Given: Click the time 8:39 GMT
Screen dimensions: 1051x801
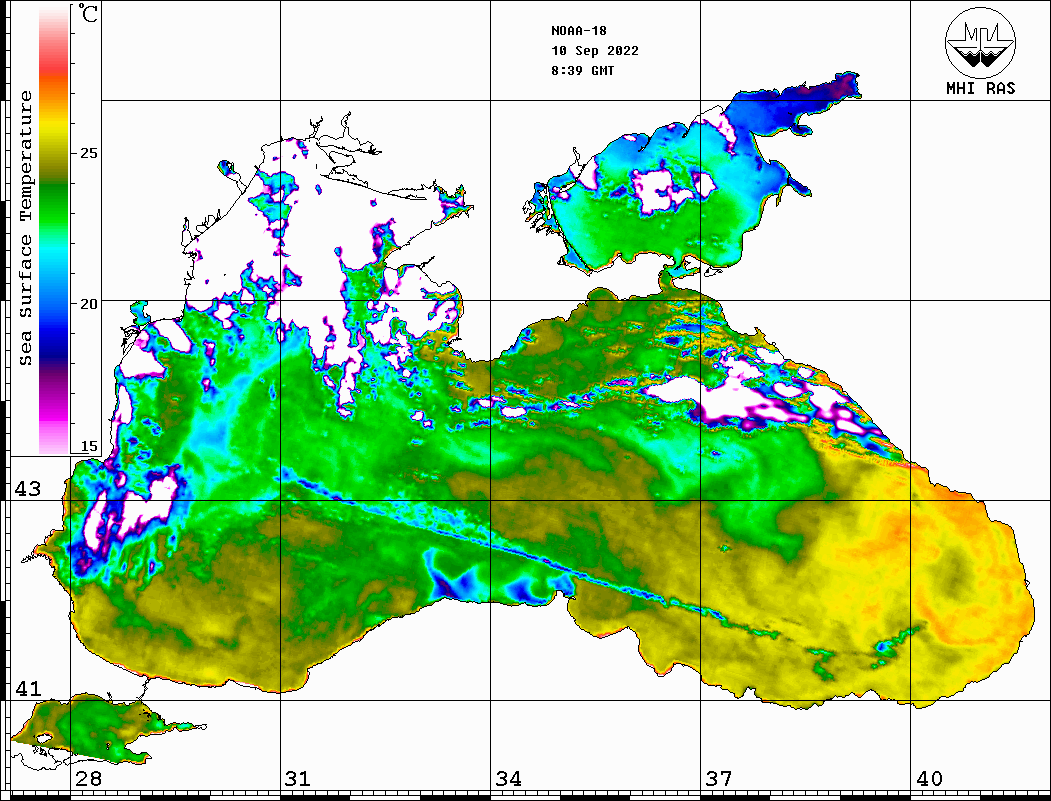Looking at the screenshot, I should click(x=582, y=70).
